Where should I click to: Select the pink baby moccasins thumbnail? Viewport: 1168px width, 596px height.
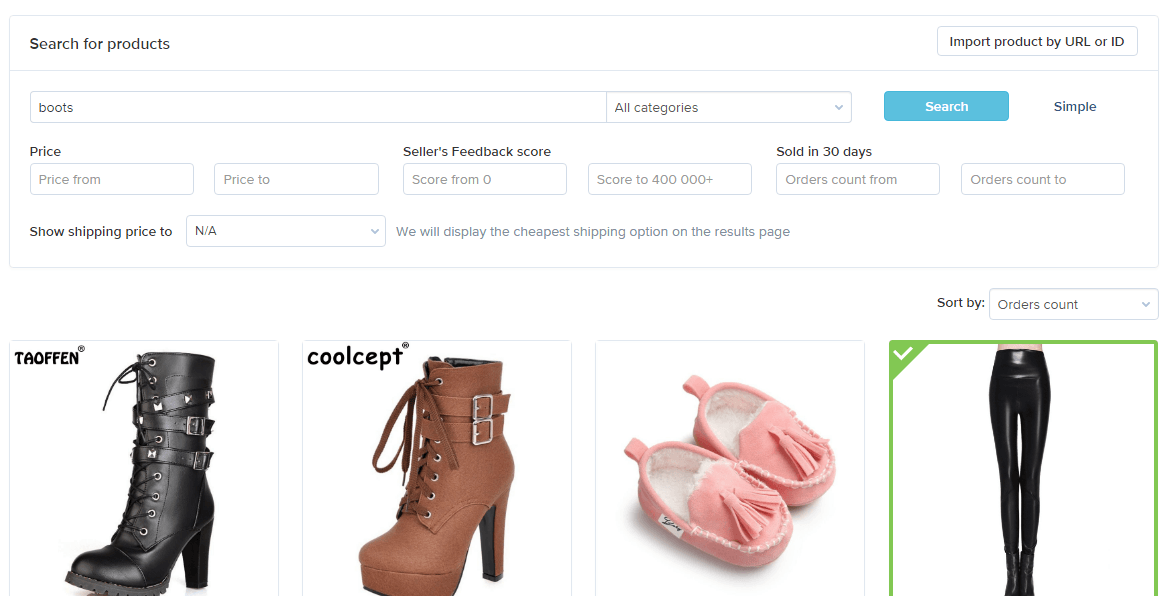[730, 469]
